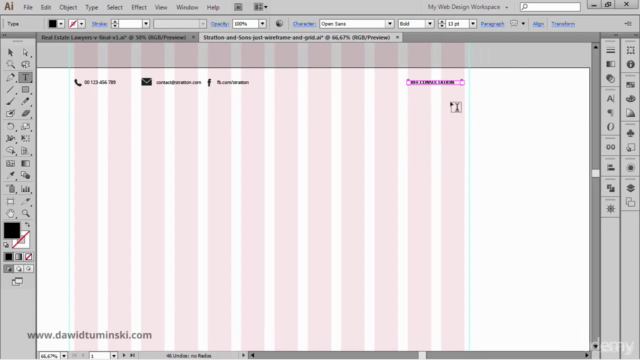Open the Effect menu
The height and width of the screenshot is (360, 640).
pyautogui.click(x=139, y=7)
